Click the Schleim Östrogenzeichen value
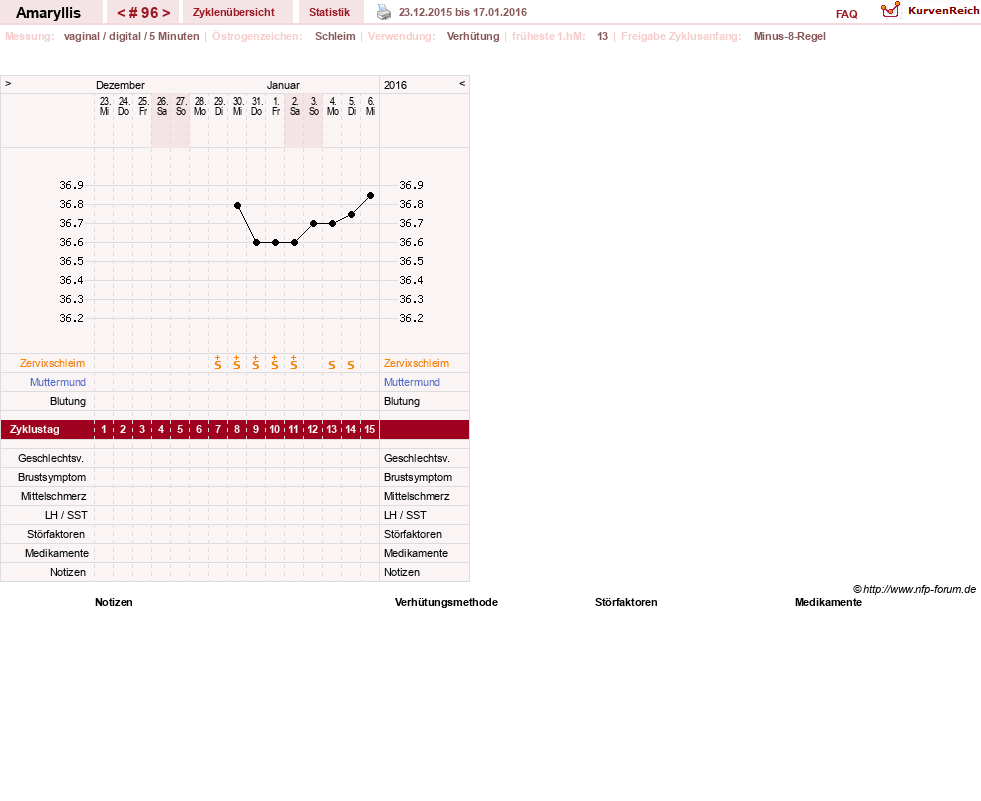 tap(335, 36)
